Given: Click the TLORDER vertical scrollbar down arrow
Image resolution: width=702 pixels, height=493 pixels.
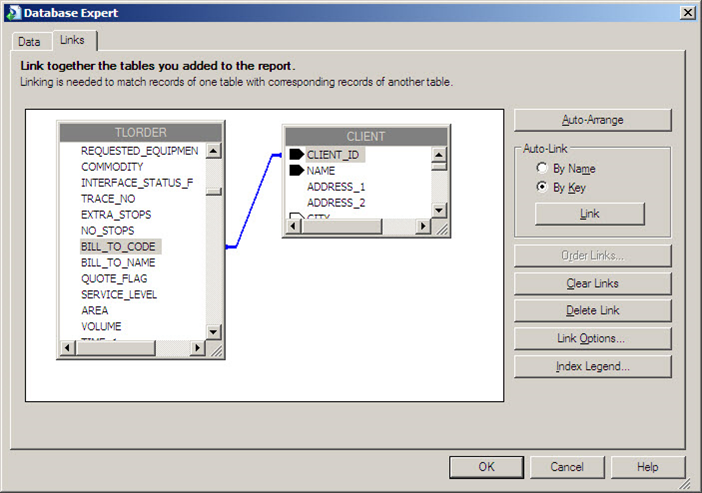Looking at the screenshot, I should pyautogui.click(x=214, y=332).
